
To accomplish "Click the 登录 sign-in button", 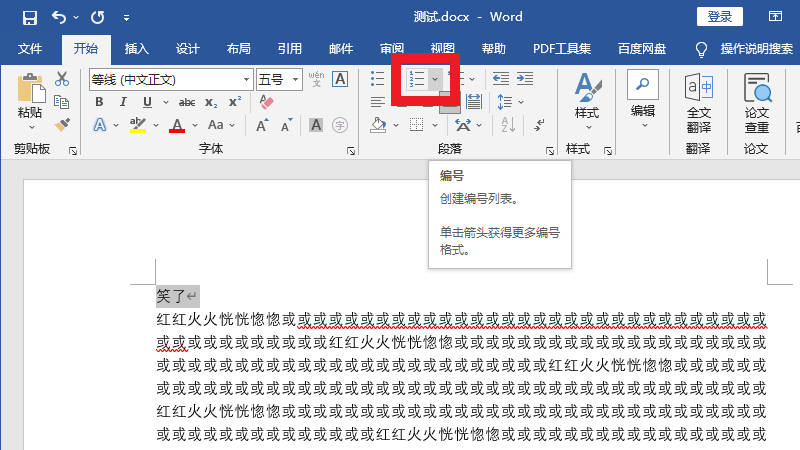I will 720,17.
